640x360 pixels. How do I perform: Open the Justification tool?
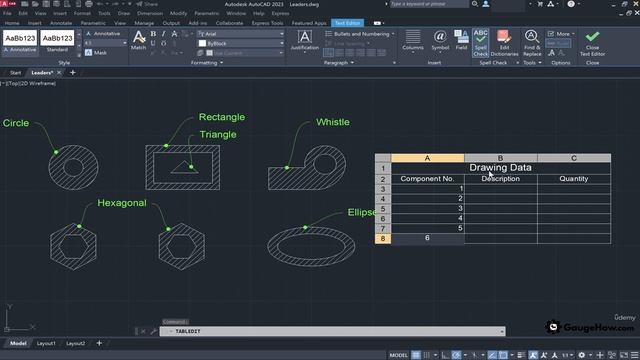(x=304, y=40)
